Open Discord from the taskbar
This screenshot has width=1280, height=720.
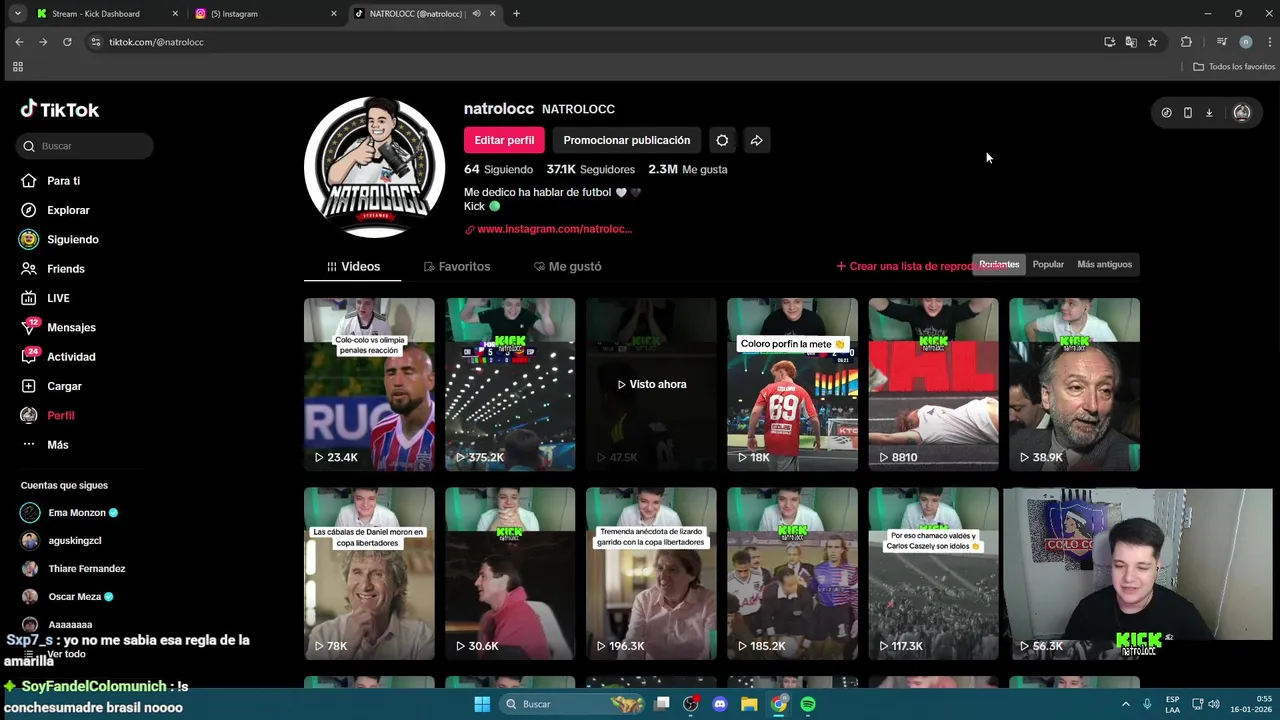[720, 704]
